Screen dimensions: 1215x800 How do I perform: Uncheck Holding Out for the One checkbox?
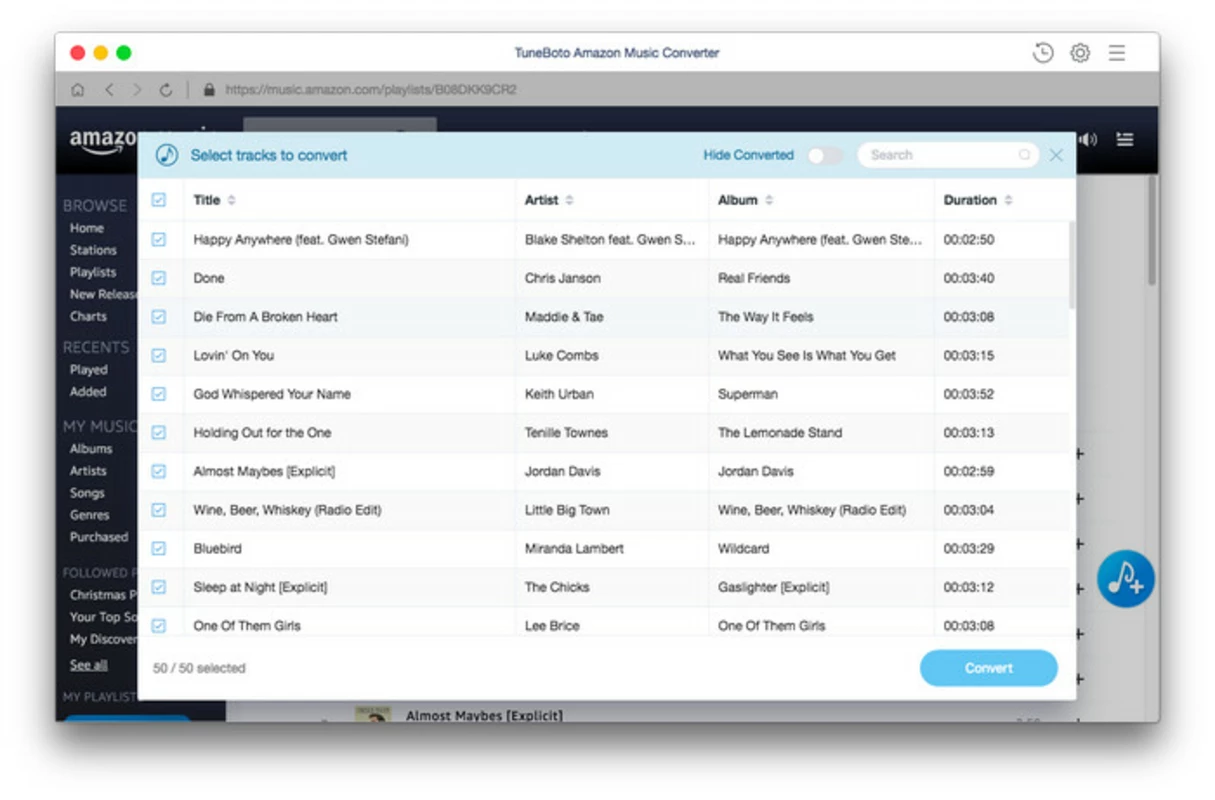tap(159, 433)
